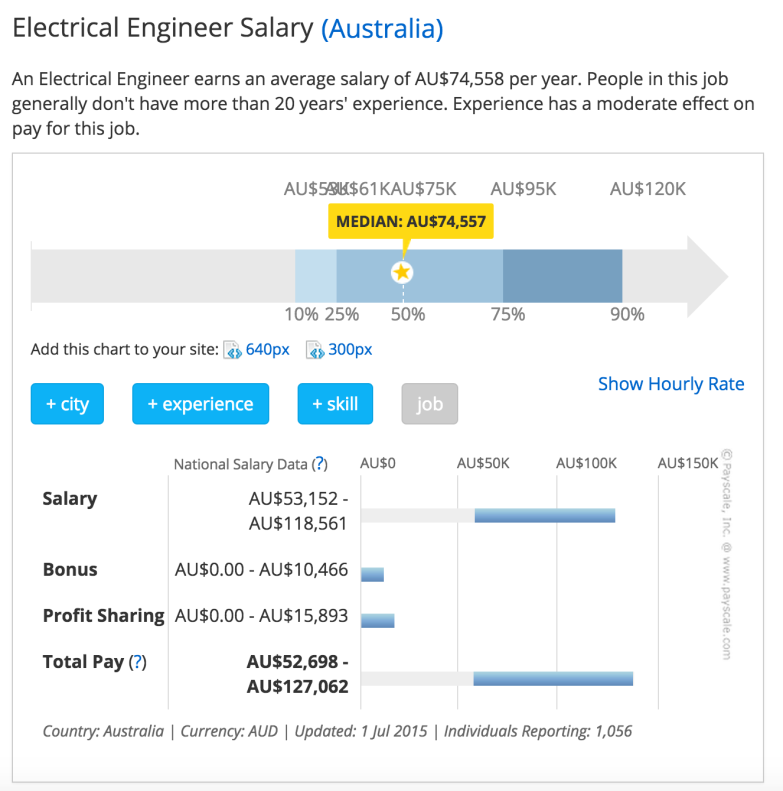Click the dark blue 75%–90% percentile segment

tap(562, 276)
